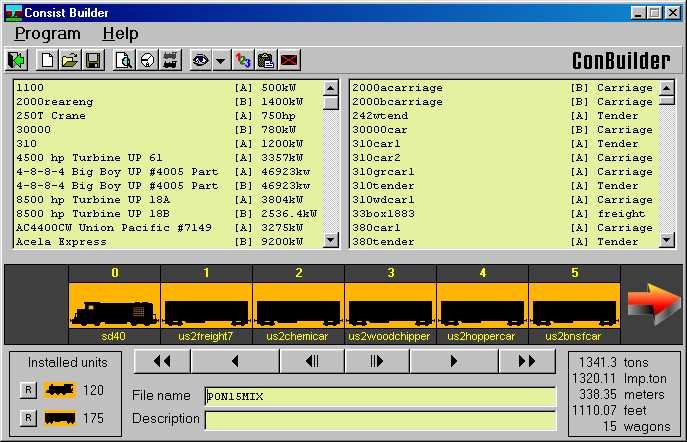Click the green exit arrow toolbar icon
The height and width of the screenshot is (442, 687).
point(17,60)
